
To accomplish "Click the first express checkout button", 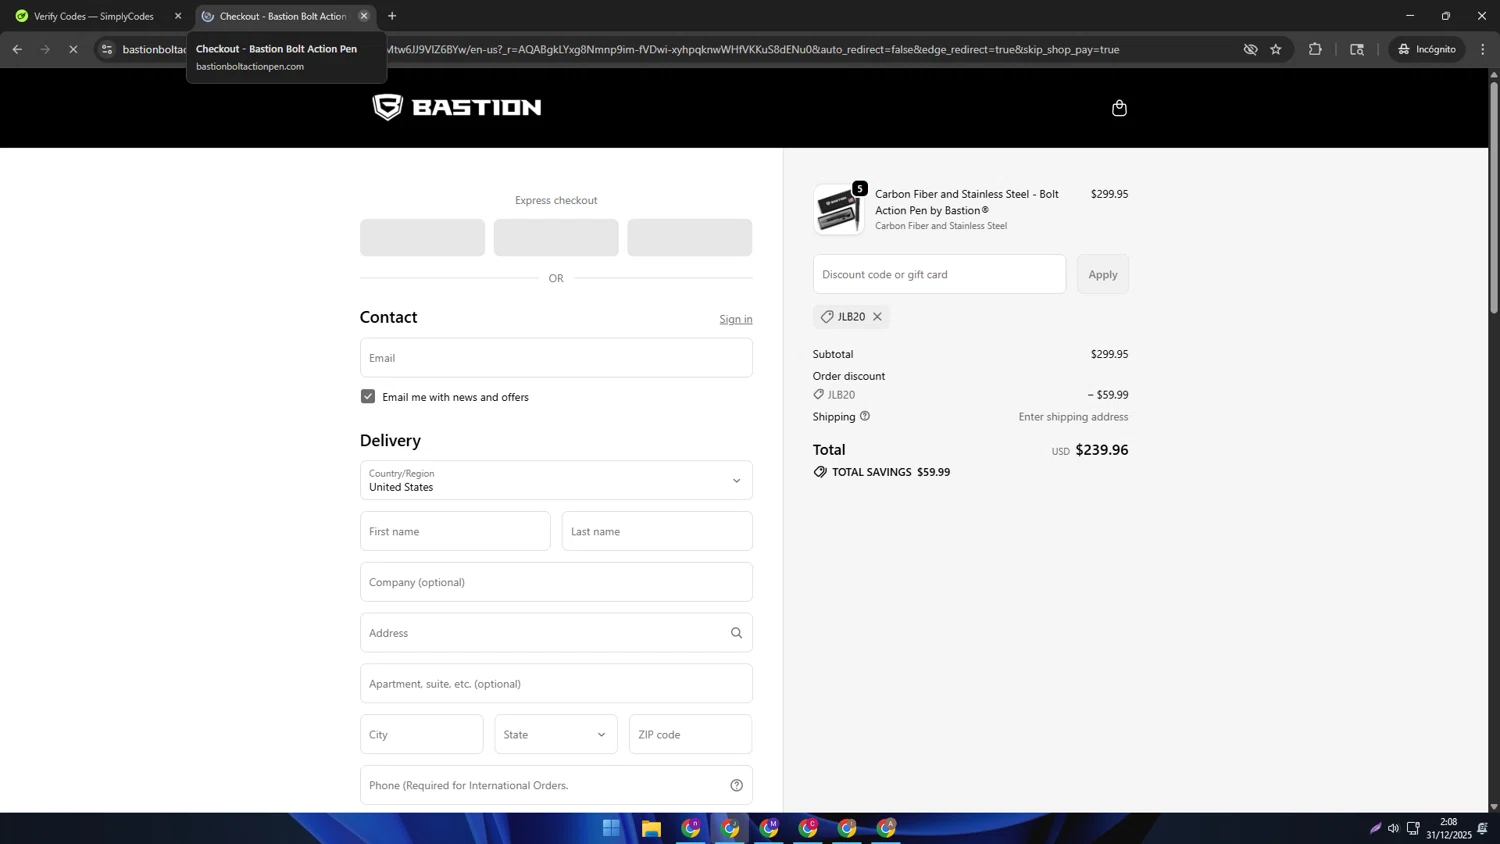I will coord(422,238).
